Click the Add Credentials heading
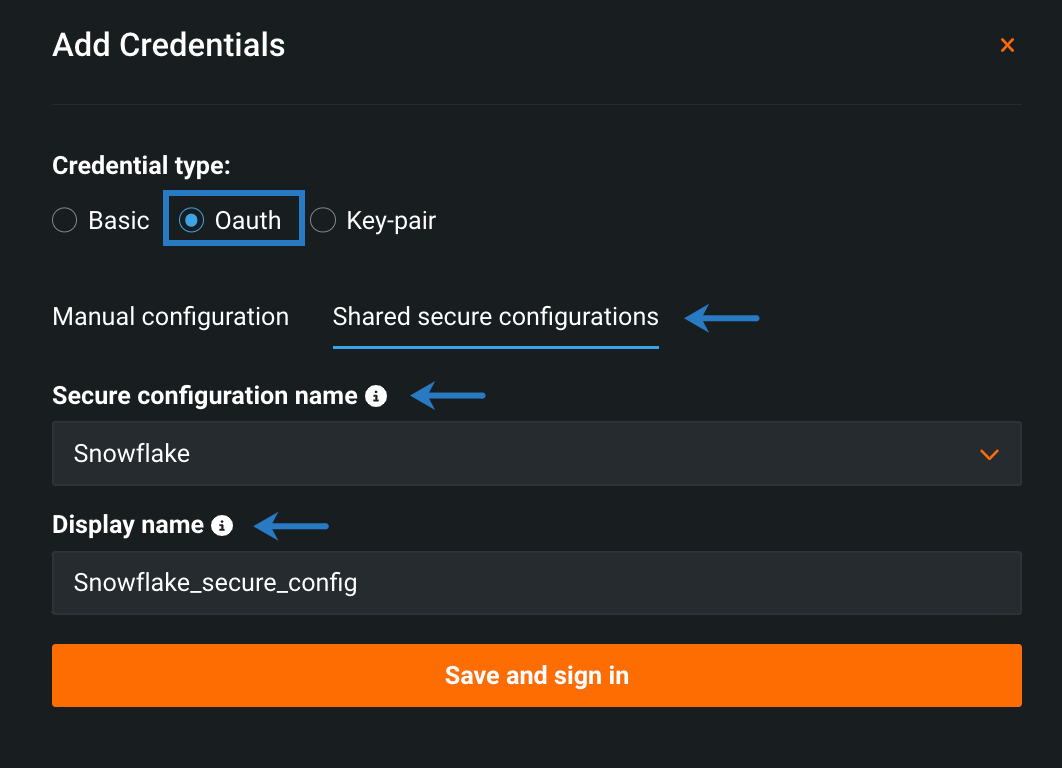The width and height of the screenshot is (1062, 768). (168, 45)
